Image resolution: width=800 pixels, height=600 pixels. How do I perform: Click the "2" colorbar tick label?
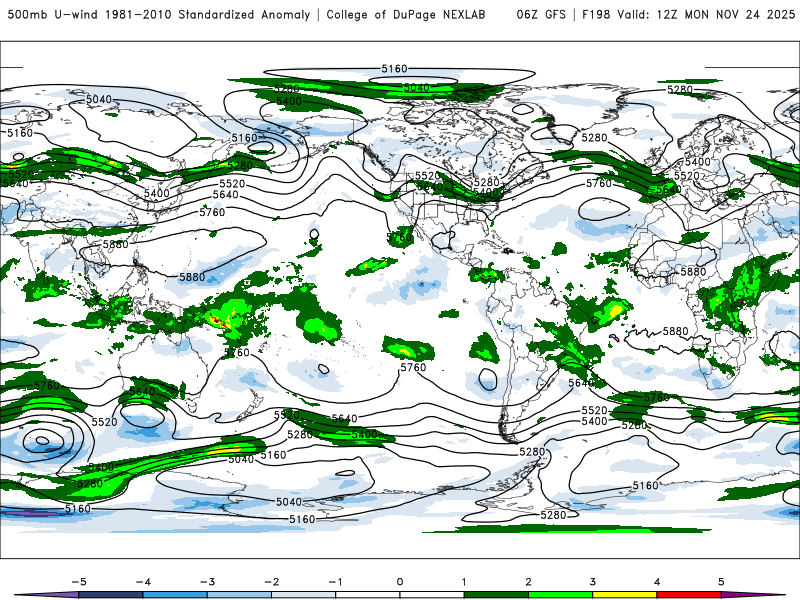[529, 582]
